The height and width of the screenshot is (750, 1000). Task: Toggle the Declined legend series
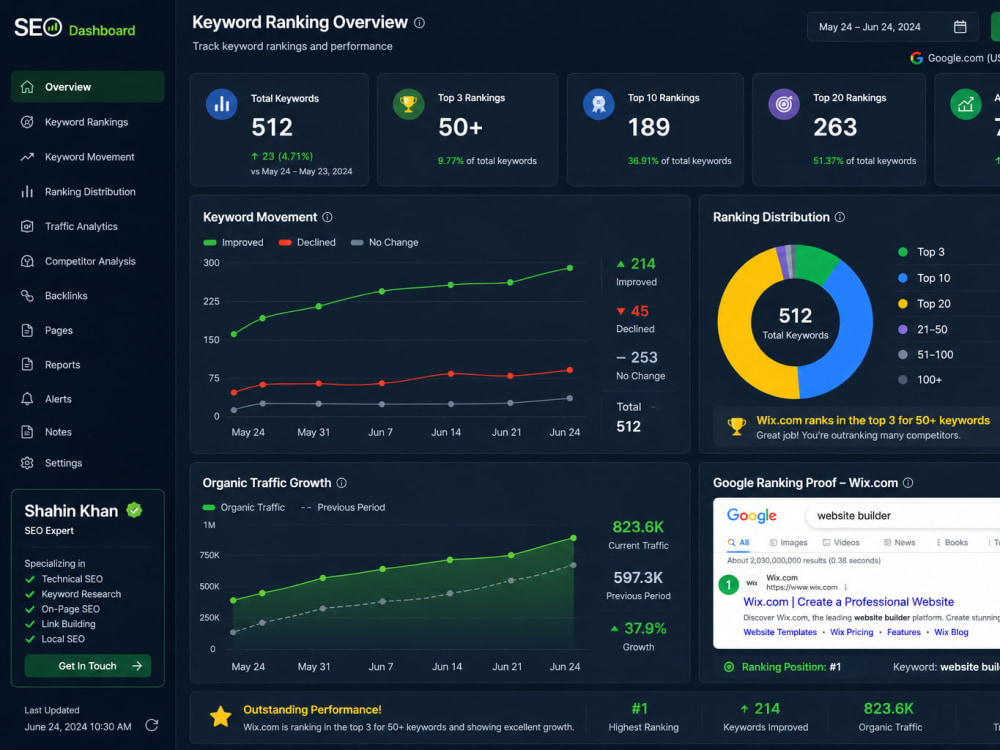tap(307, 242)
